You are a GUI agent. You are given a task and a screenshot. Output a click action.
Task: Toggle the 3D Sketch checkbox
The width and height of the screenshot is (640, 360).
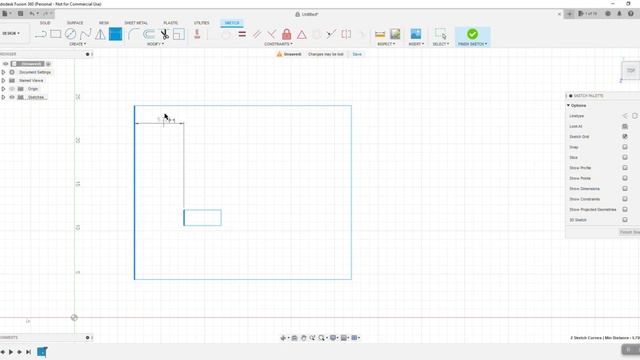coord(625,220)
